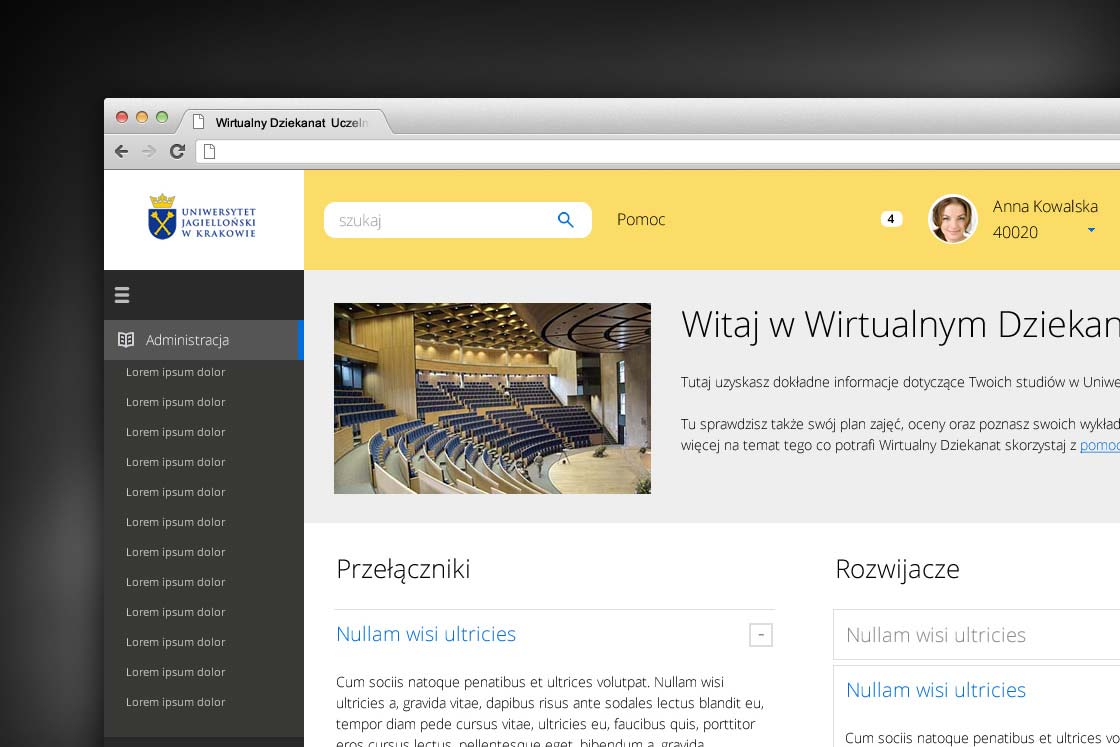Open the Pomoc link in header
The image size is (1120, 747).
641,220
